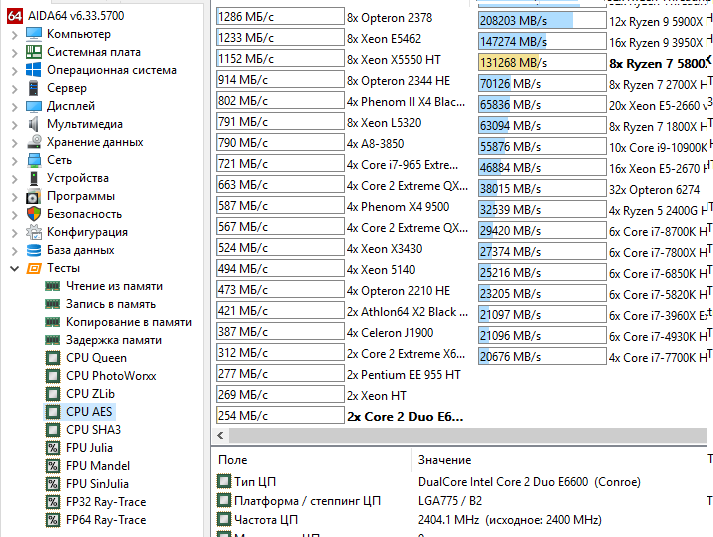
Task: Click memory icon for Копирование в памяти
Action: [53, 322]
